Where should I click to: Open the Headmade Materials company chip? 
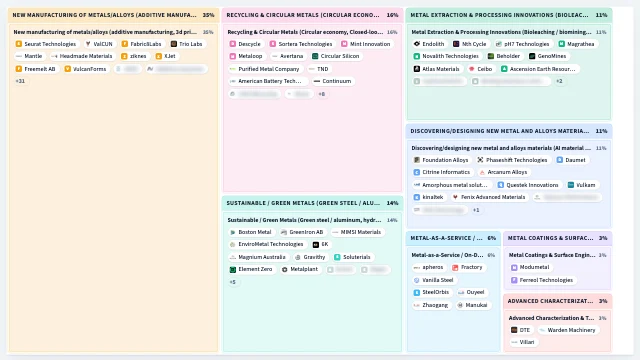pyautogui.click(x=82, y=56)
